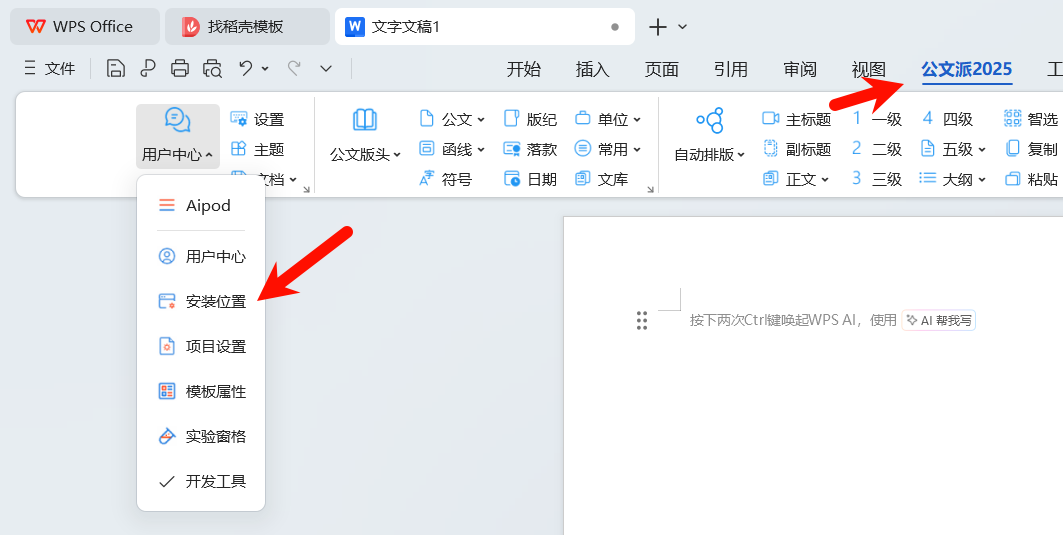1063x535 pixels.
Task: Switch to the 视图 ribbon tab
Action: click(868, 69)
